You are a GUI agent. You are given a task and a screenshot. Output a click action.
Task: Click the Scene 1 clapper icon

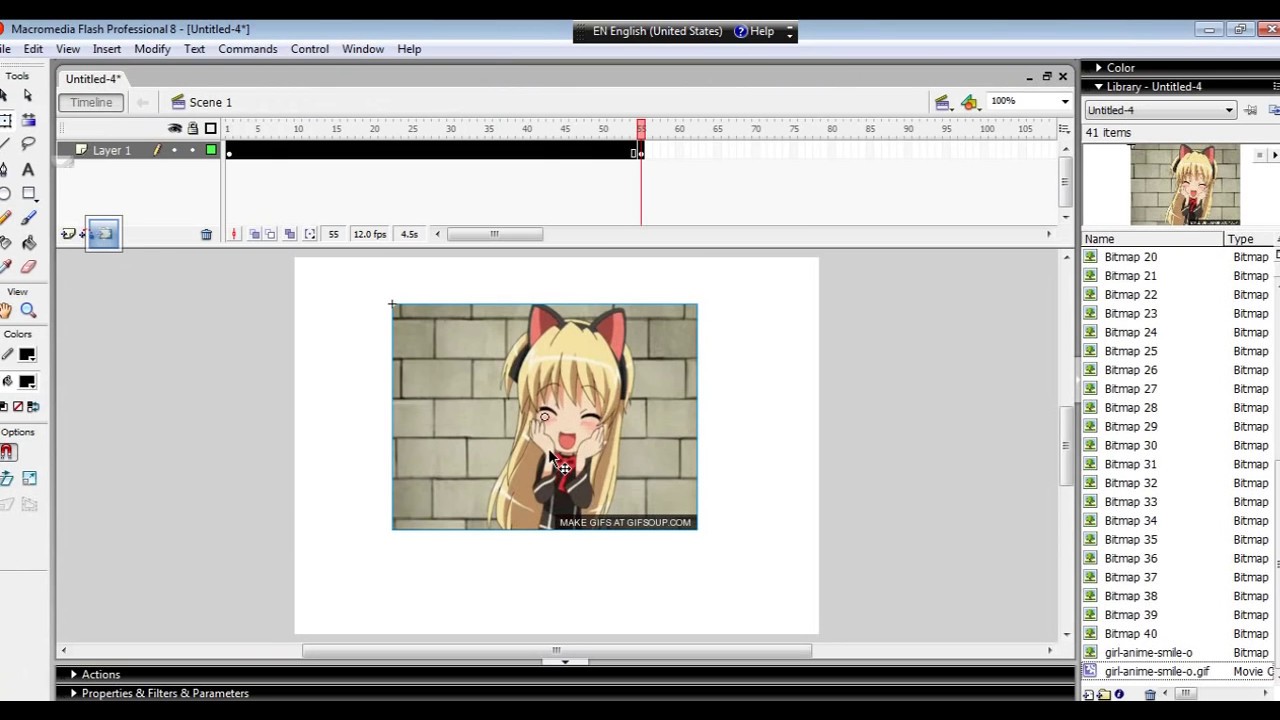[178, 102]
